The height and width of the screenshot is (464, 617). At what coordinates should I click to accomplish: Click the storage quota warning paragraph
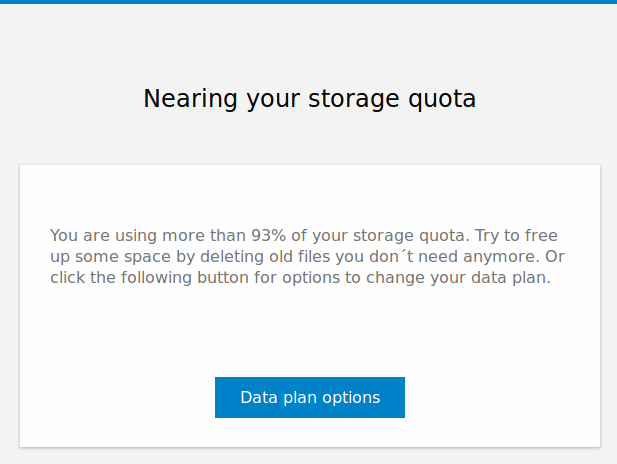[308, 257]
